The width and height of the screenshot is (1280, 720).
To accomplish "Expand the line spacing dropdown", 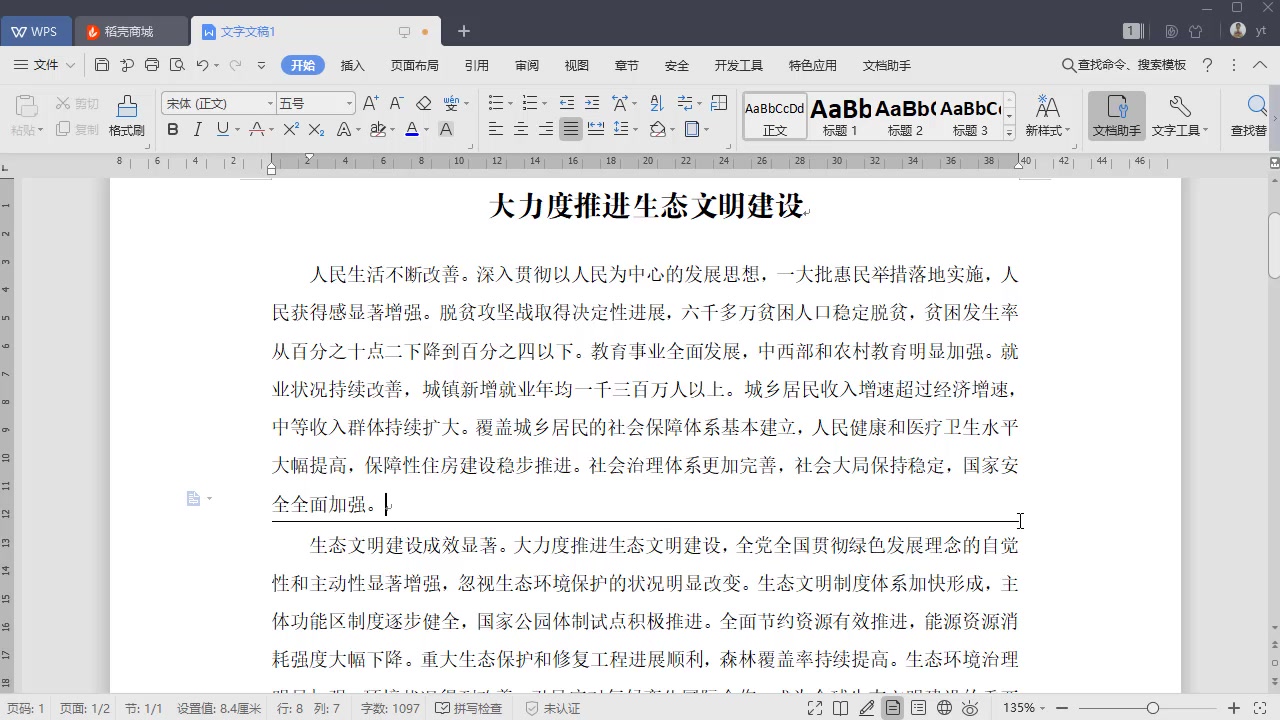I will (x=635, y=129).
